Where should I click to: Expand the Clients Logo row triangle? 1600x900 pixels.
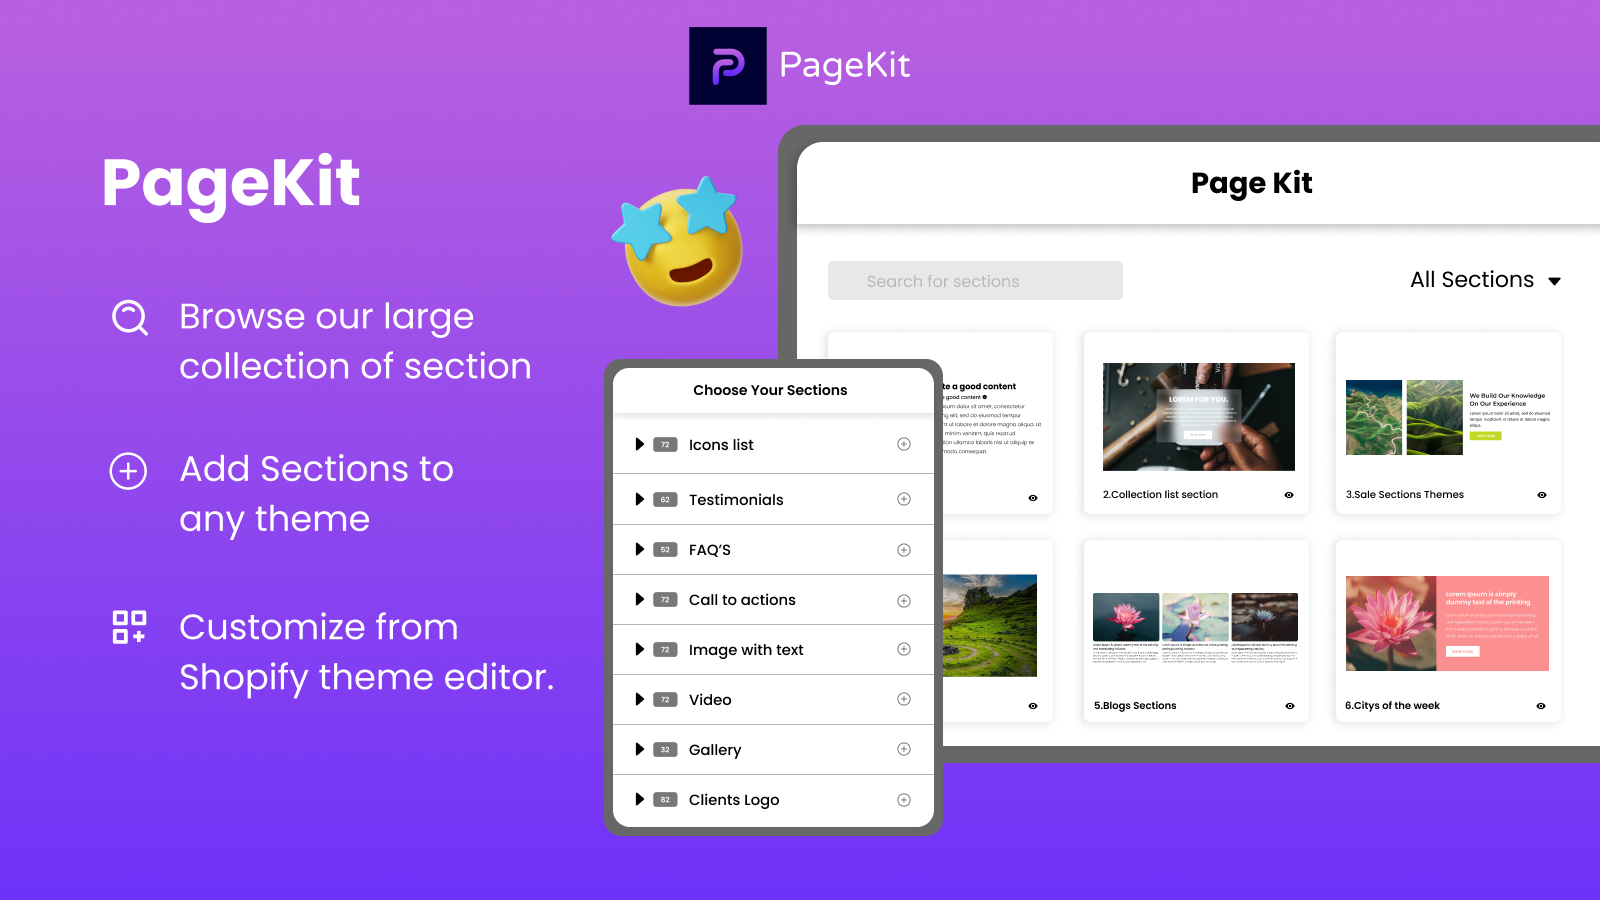coord(640,799)
